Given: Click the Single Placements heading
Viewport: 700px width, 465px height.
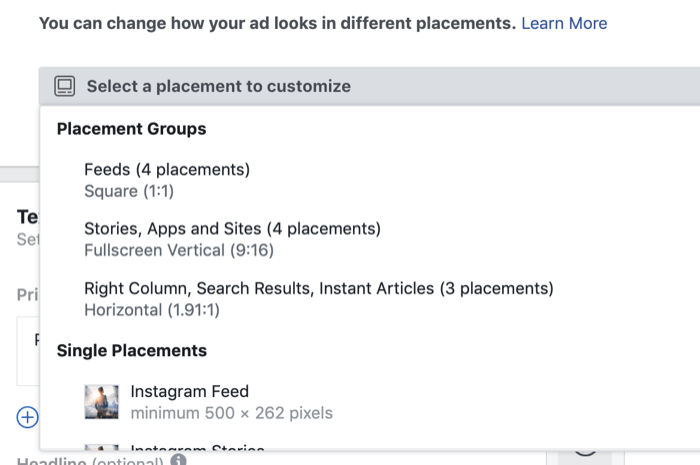Looking at the screenshot, I should [x=132, y=351].
